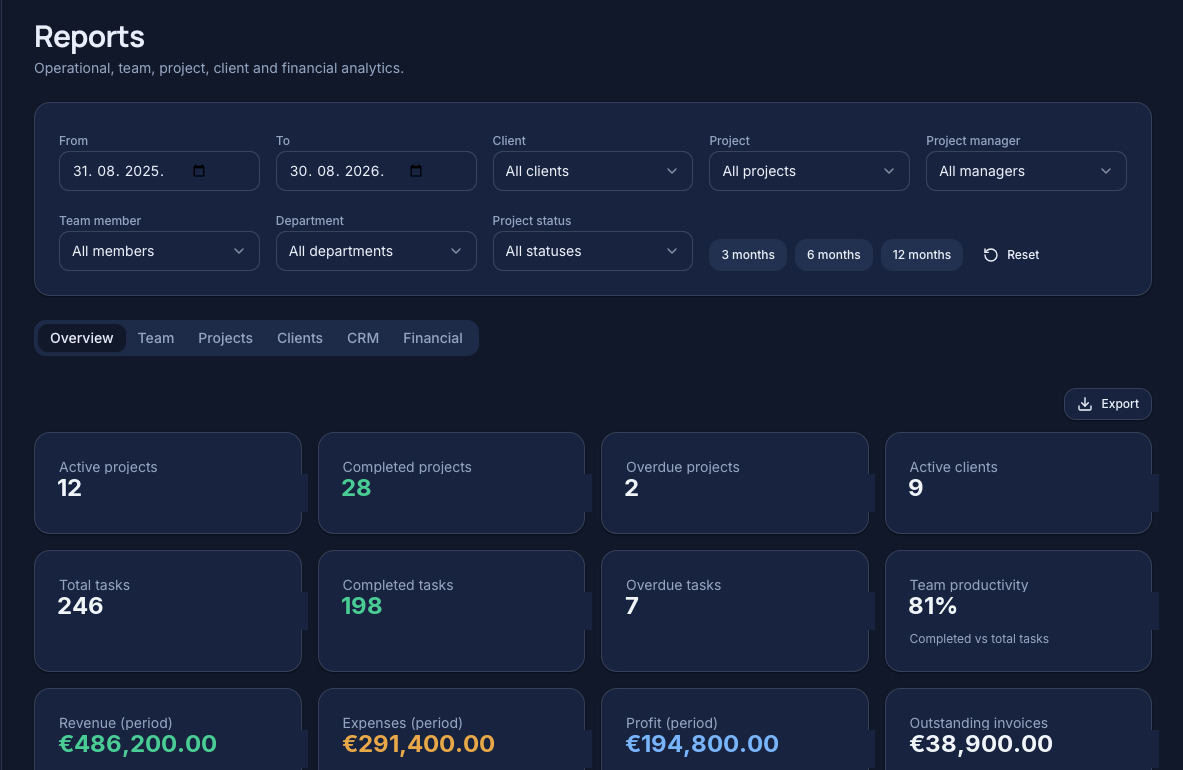
Task: Click the Completed projects card
Action: point(451,483)
